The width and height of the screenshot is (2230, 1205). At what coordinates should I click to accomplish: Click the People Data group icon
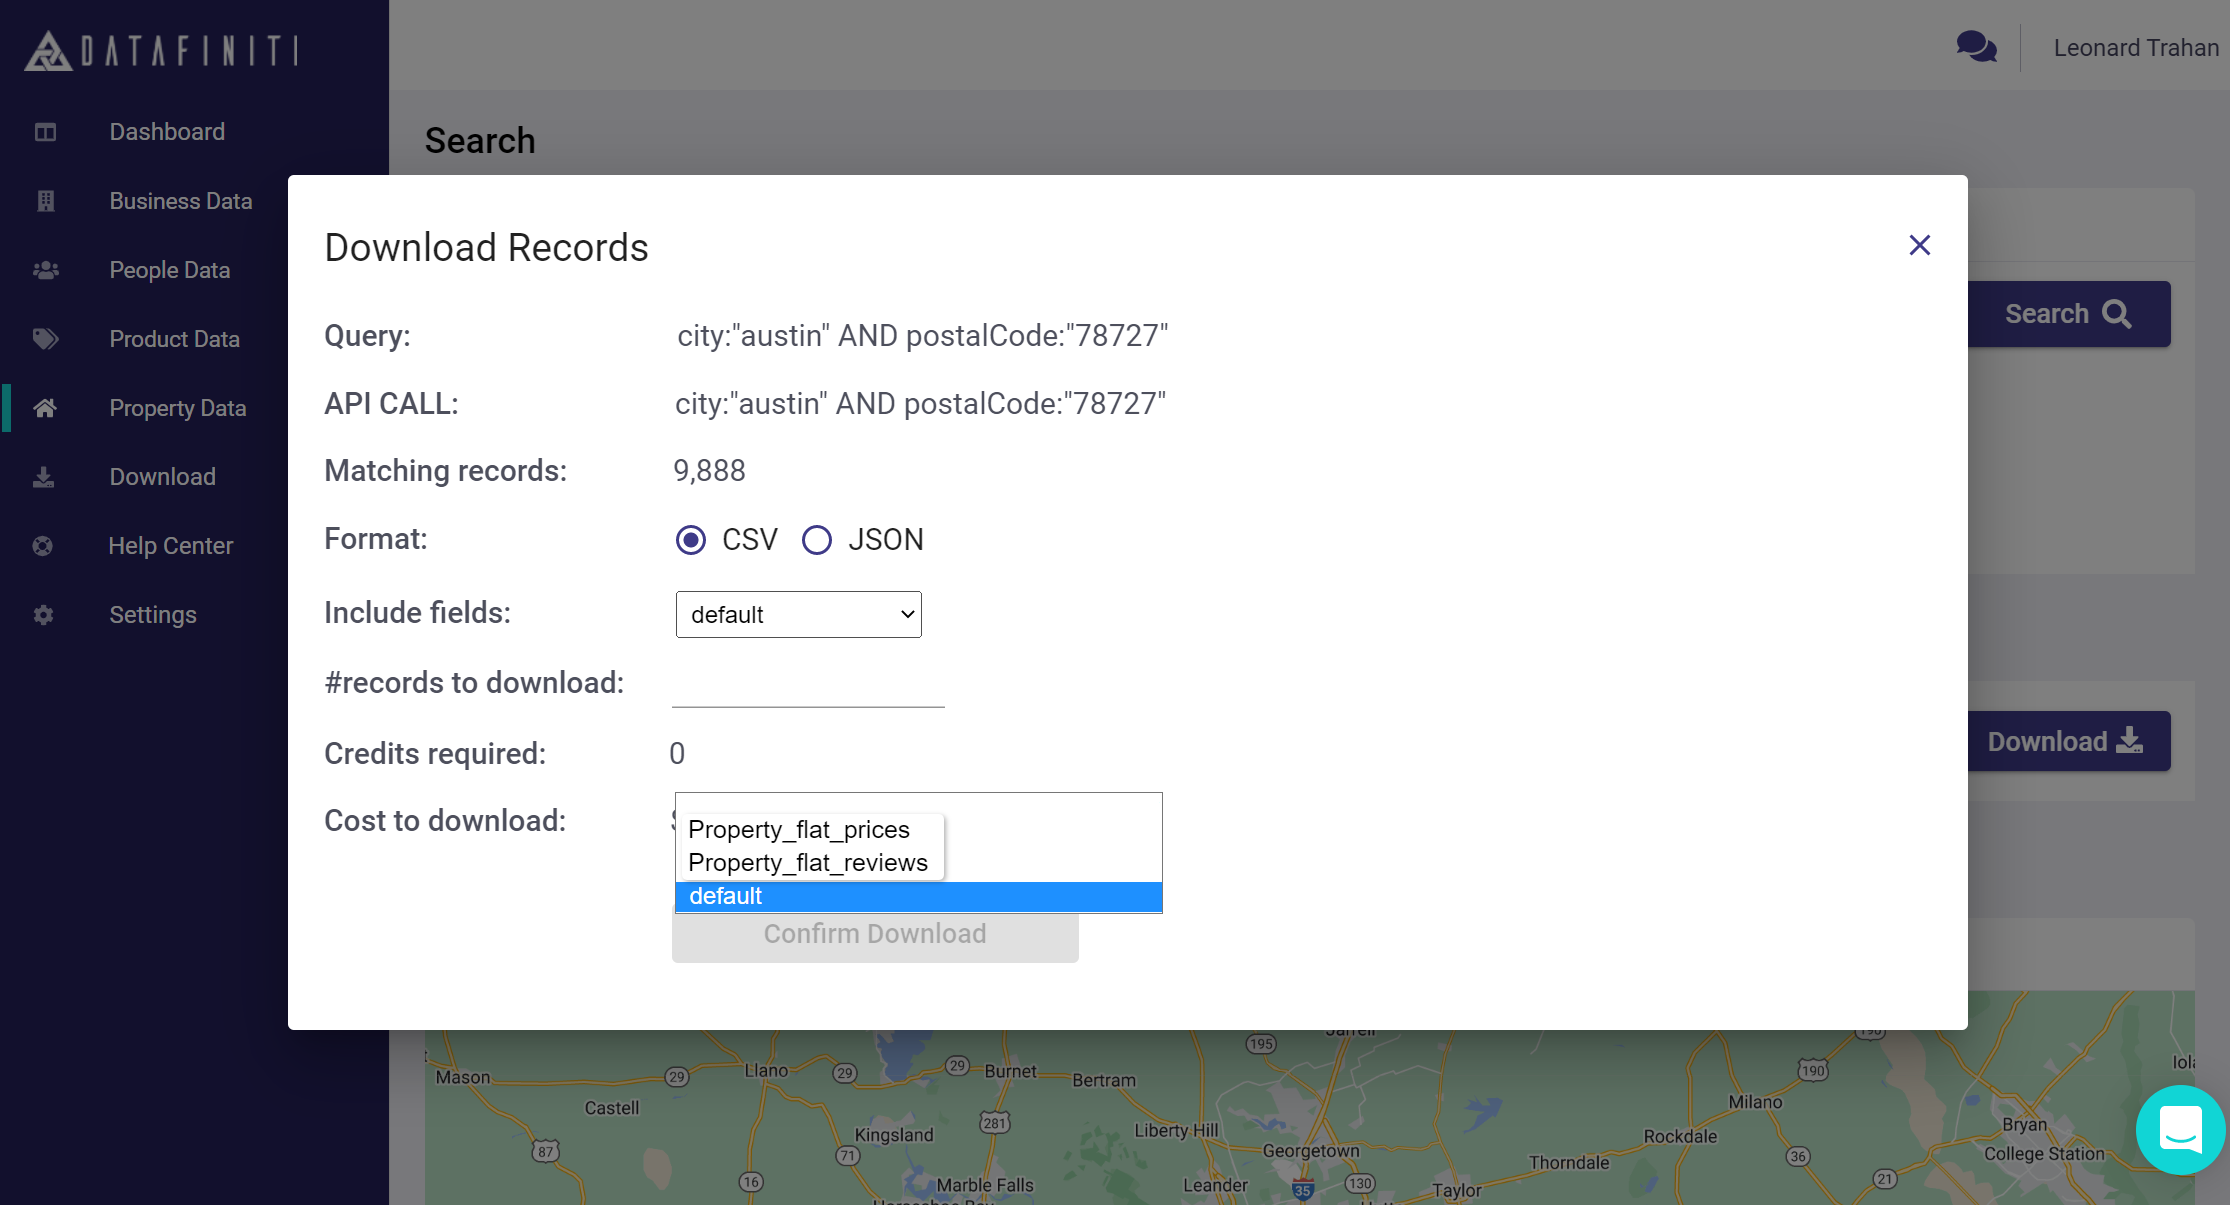45,270
